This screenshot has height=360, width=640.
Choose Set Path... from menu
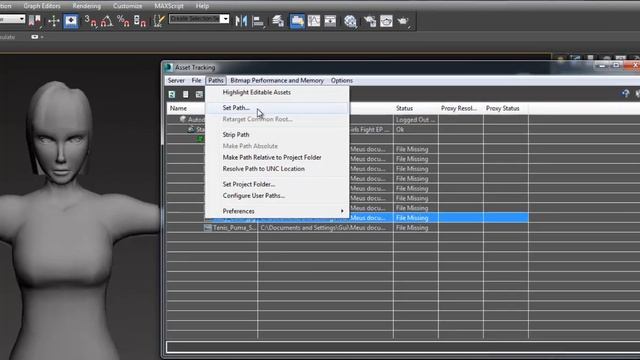[277, 108]
